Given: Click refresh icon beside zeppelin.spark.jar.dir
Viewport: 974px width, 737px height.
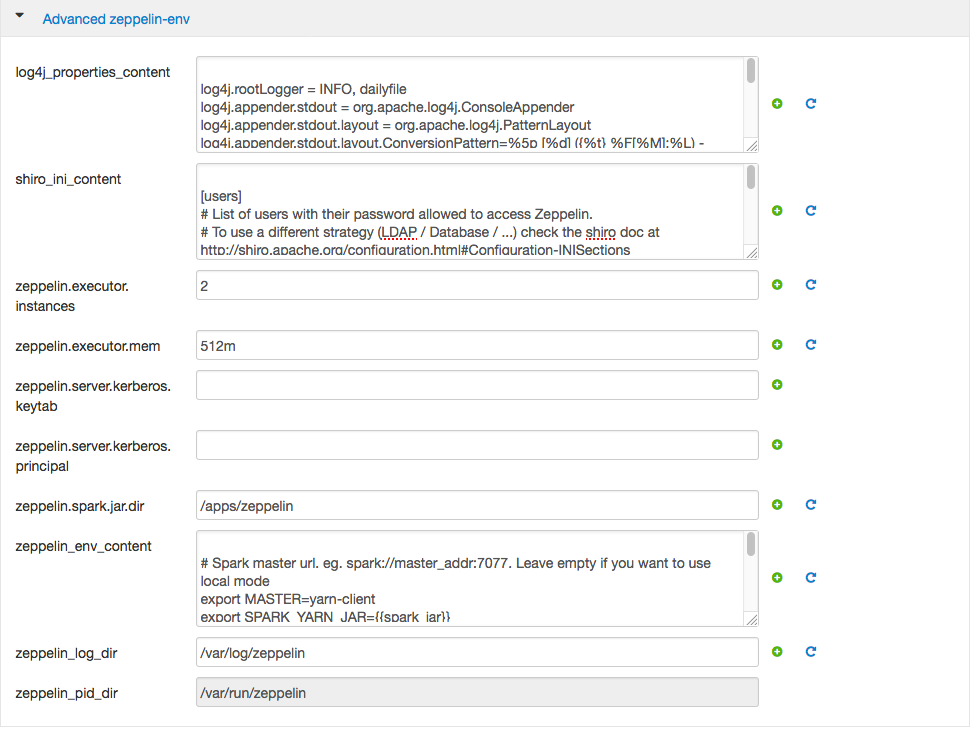Looking at the screenshot, I should click(x=811, y=505).
